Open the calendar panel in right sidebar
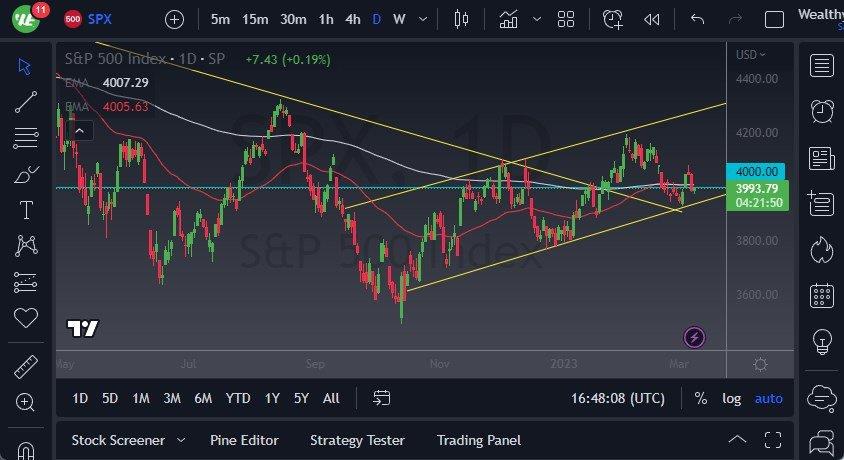Viewport: 844px width, 460px height. pos(822,295)
